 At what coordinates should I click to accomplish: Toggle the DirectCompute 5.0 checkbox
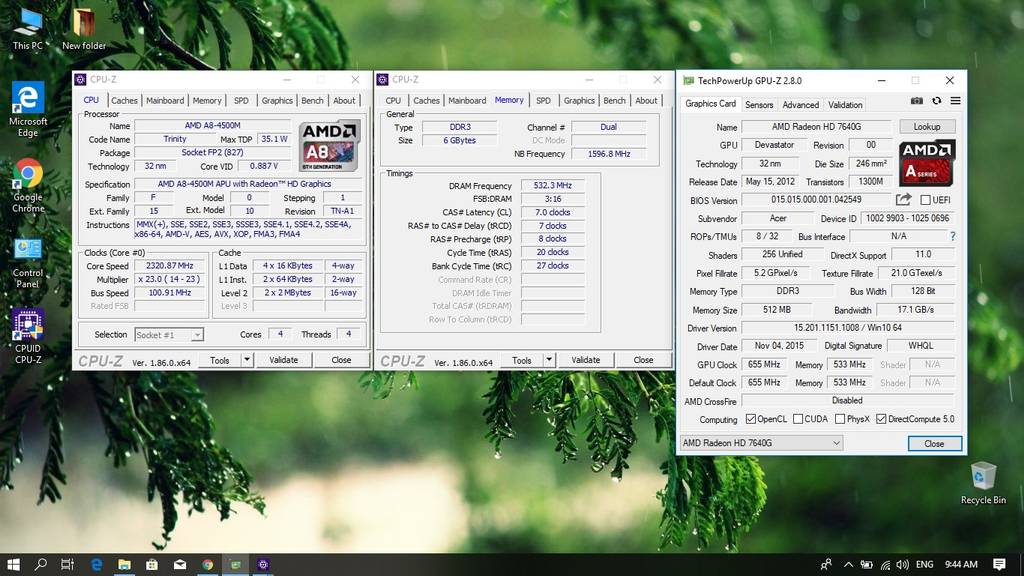pyautogui.click(x=881, y=419)
